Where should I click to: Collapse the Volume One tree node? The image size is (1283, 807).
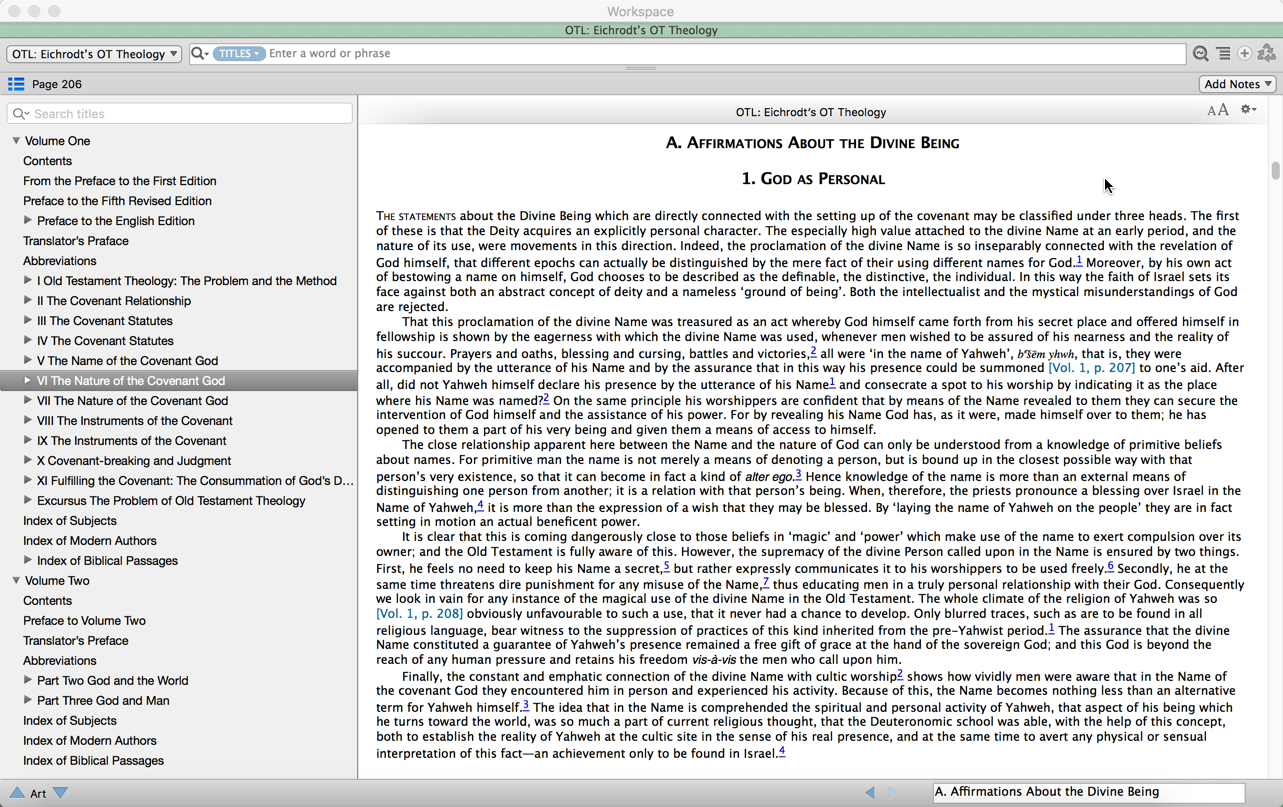coord(16,141)
